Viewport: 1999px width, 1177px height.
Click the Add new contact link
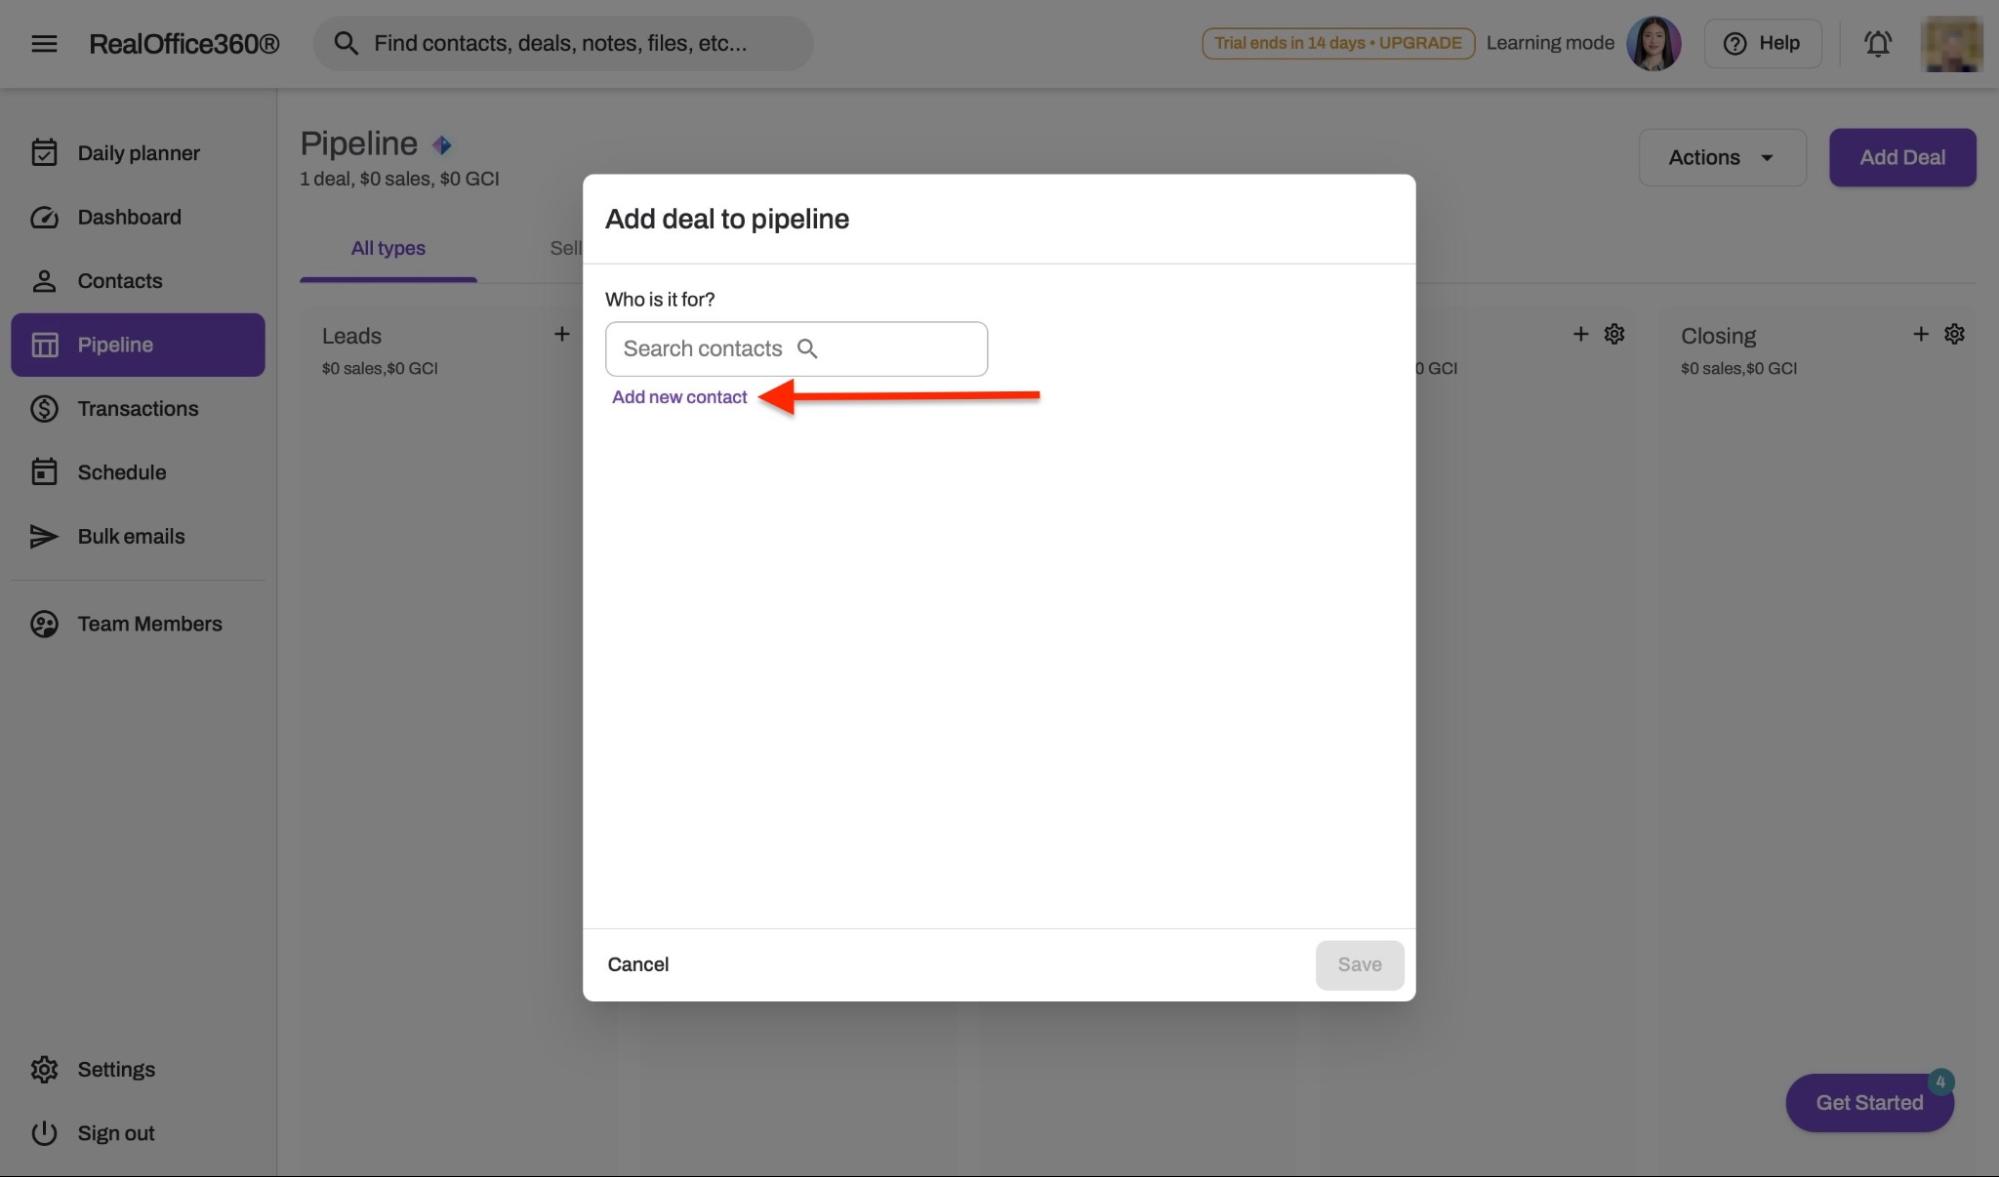point(679,397)
